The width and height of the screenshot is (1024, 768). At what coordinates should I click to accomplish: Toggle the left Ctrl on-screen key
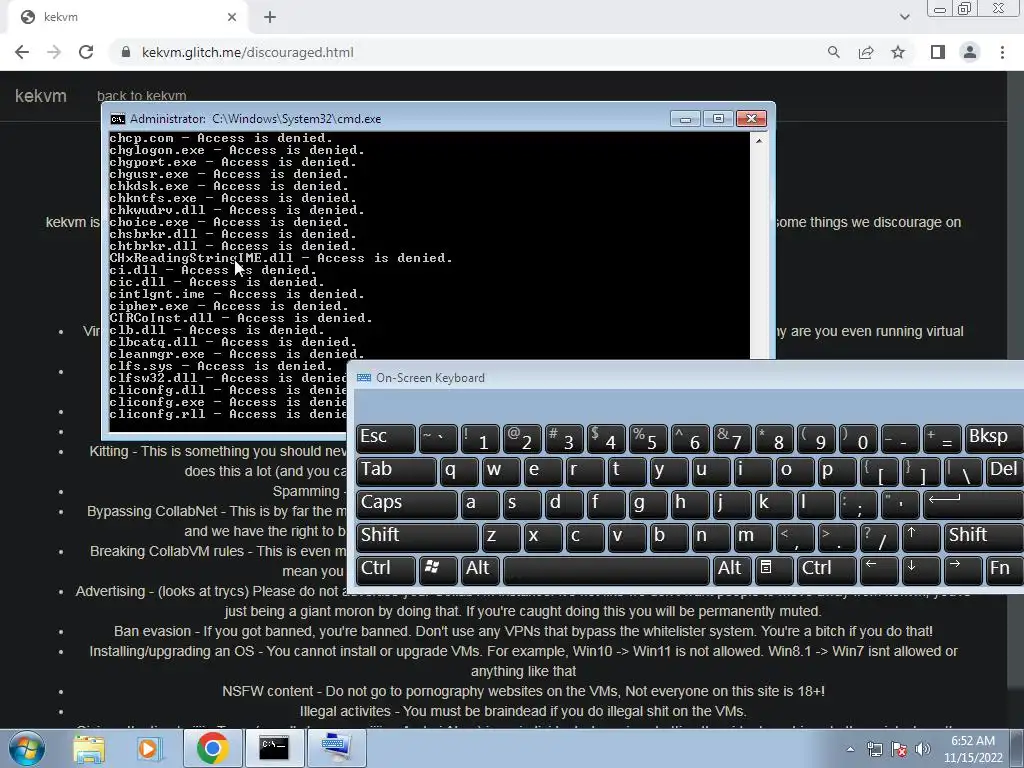tap(386, 569)
